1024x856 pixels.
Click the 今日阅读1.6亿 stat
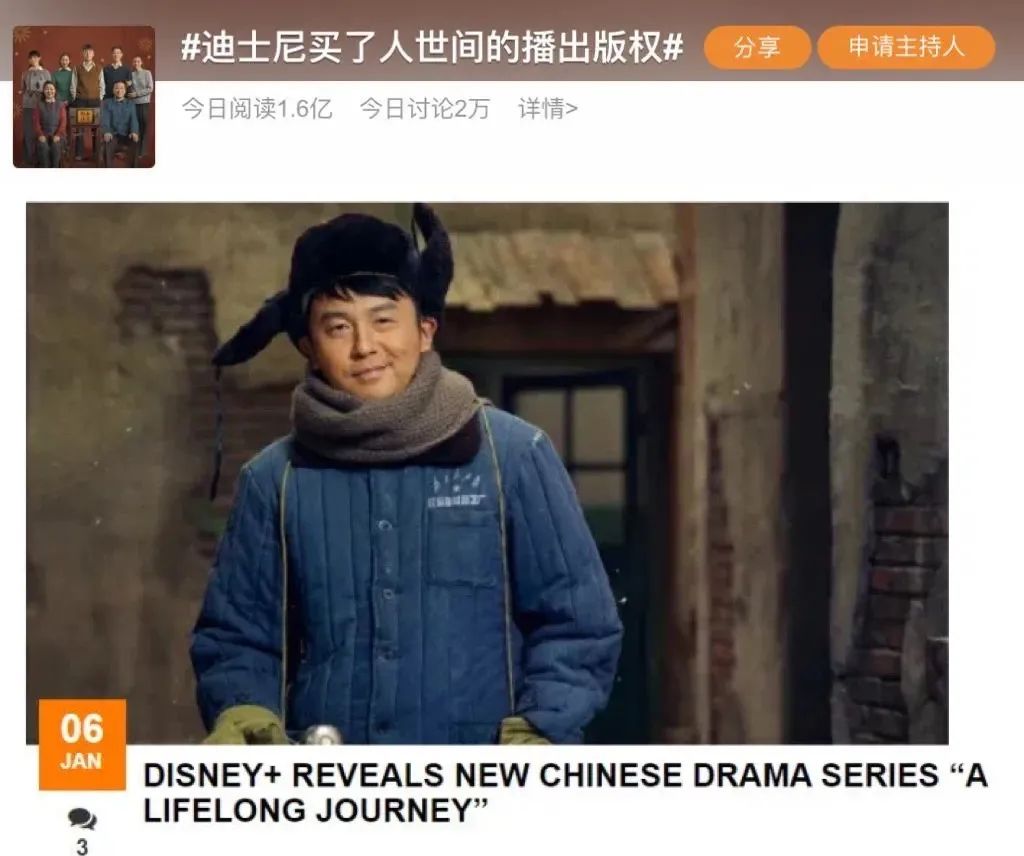[x=257, y=108]
